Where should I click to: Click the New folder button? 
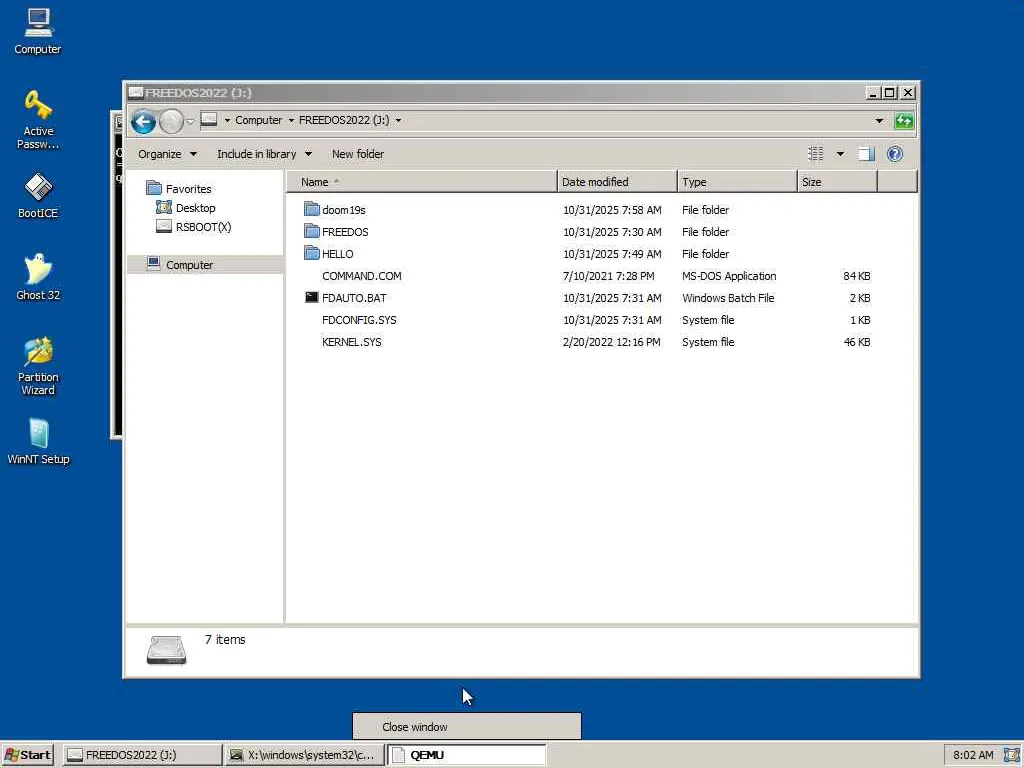point(358,154)
